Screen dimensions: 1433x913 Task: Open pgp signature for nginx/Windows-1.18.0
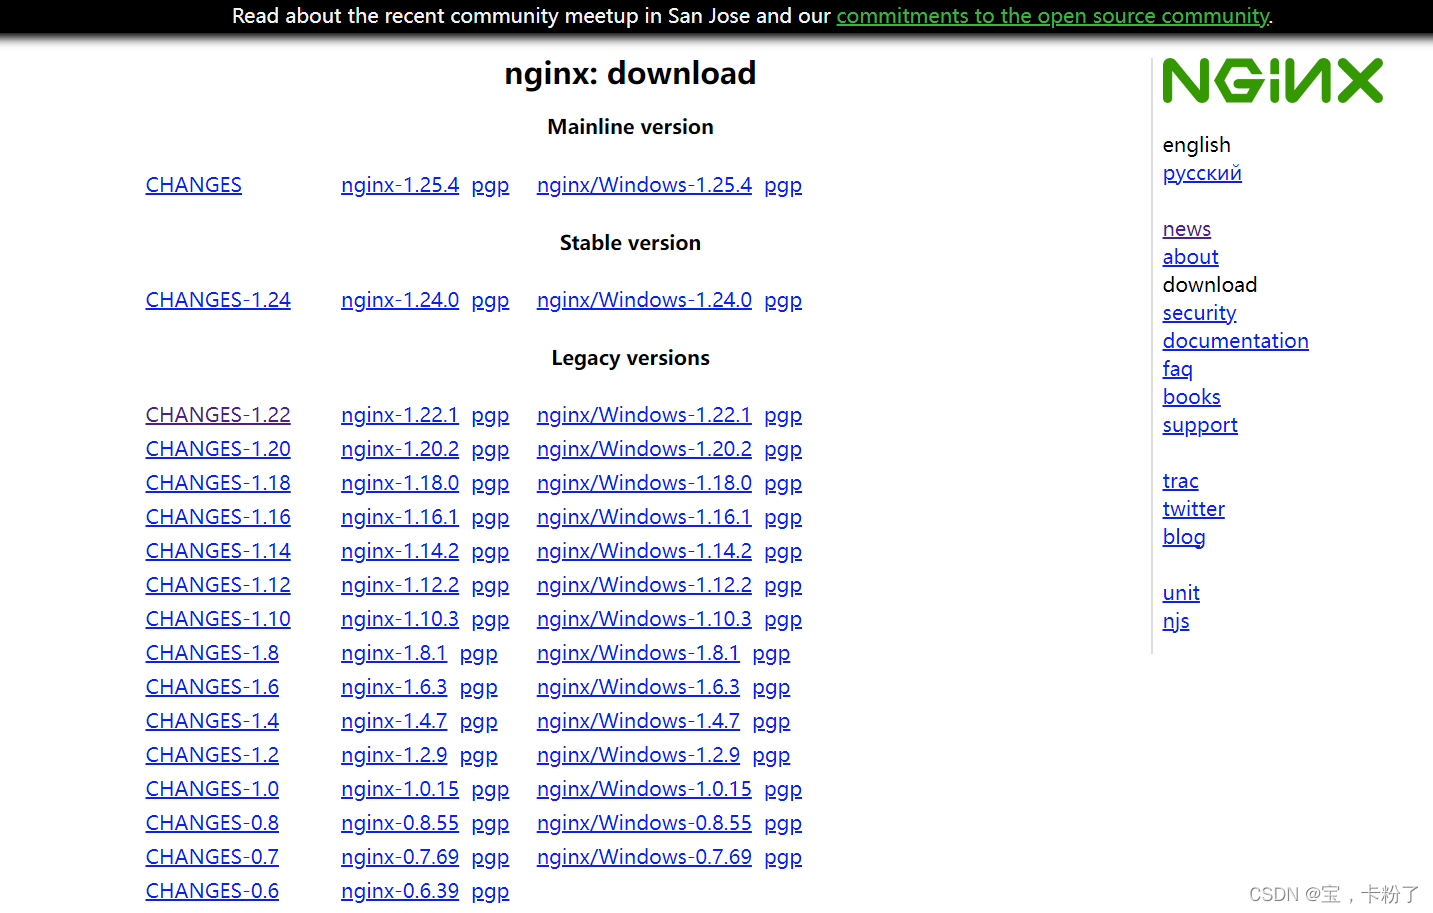click(x=783, y=484)
